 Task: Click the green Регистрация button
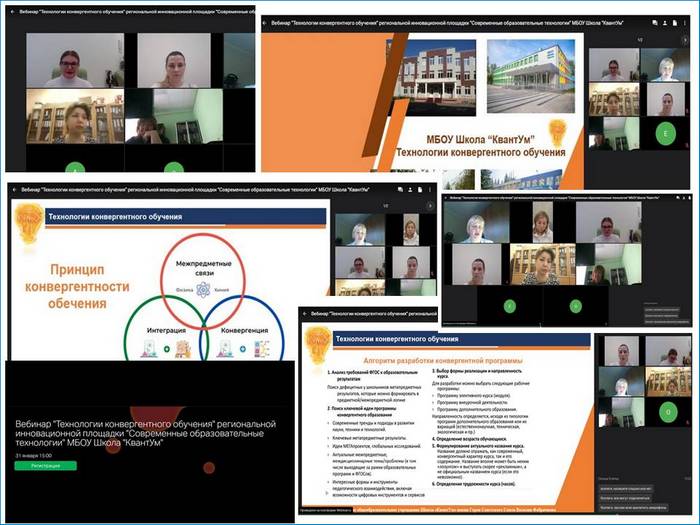[x=44, y=465]
